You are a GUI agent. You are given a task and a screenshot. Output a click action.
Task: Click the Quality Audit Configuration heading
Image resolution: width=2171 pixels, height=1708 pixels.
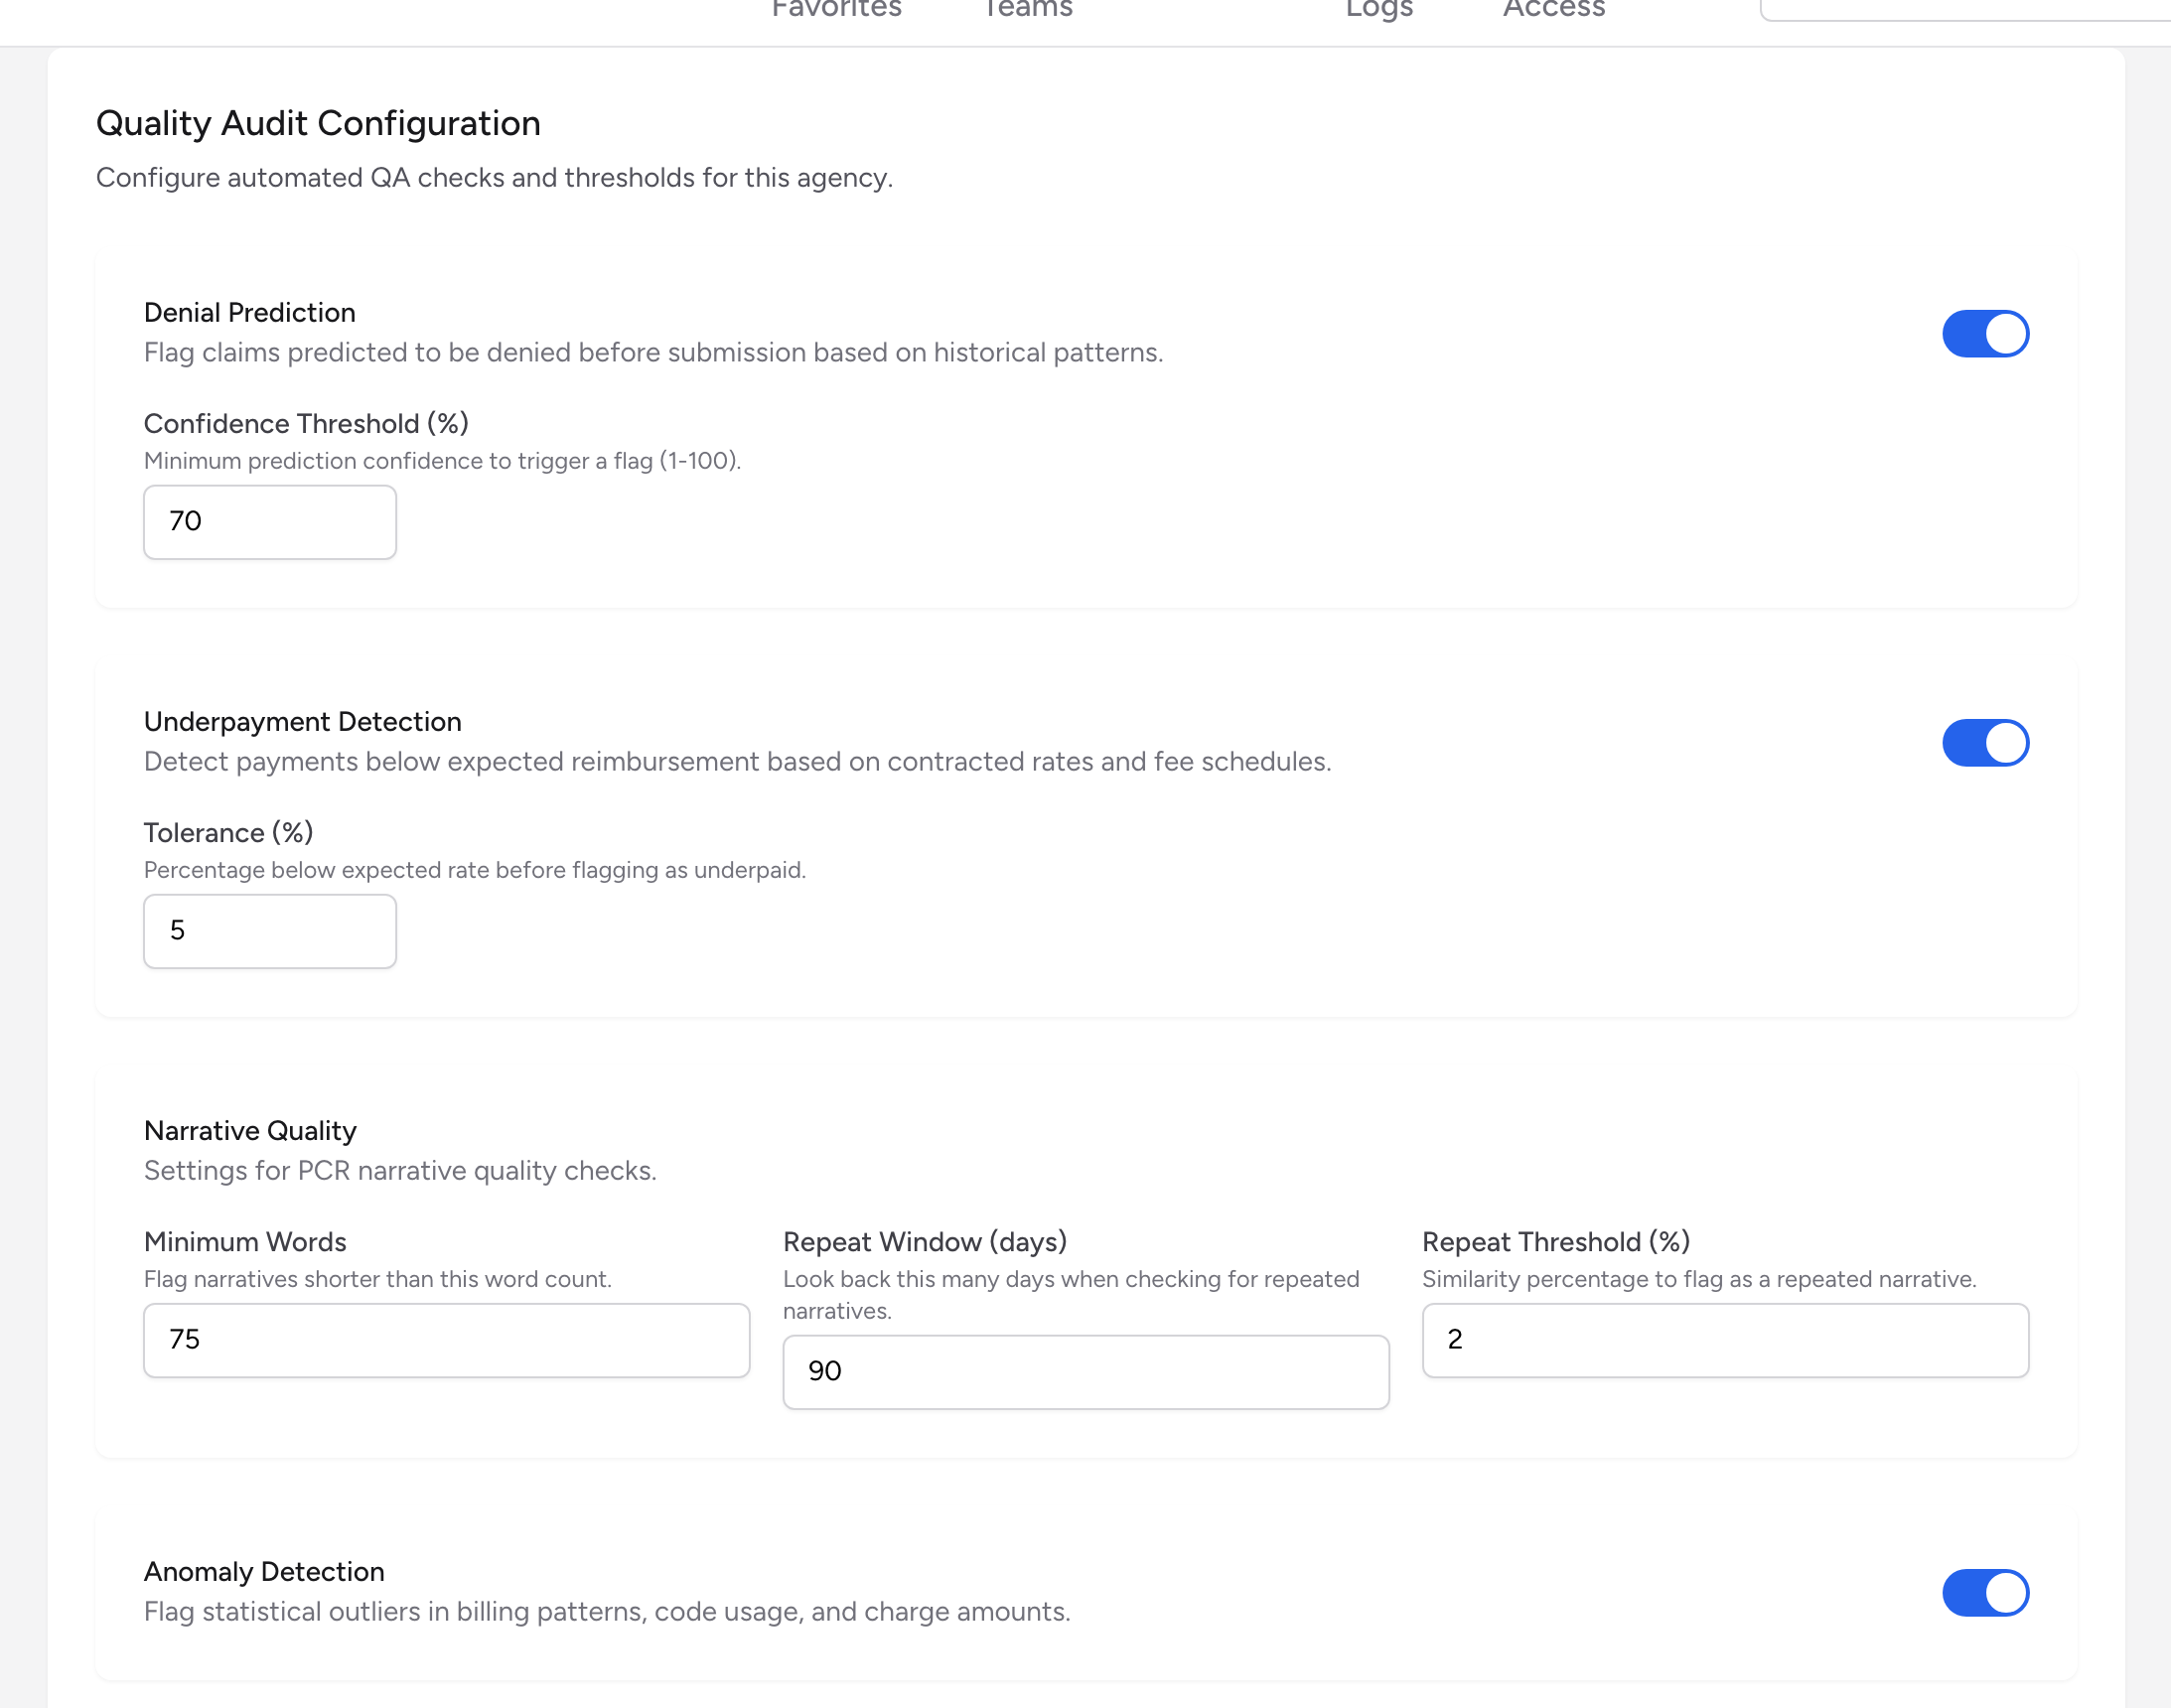(318, 123)
